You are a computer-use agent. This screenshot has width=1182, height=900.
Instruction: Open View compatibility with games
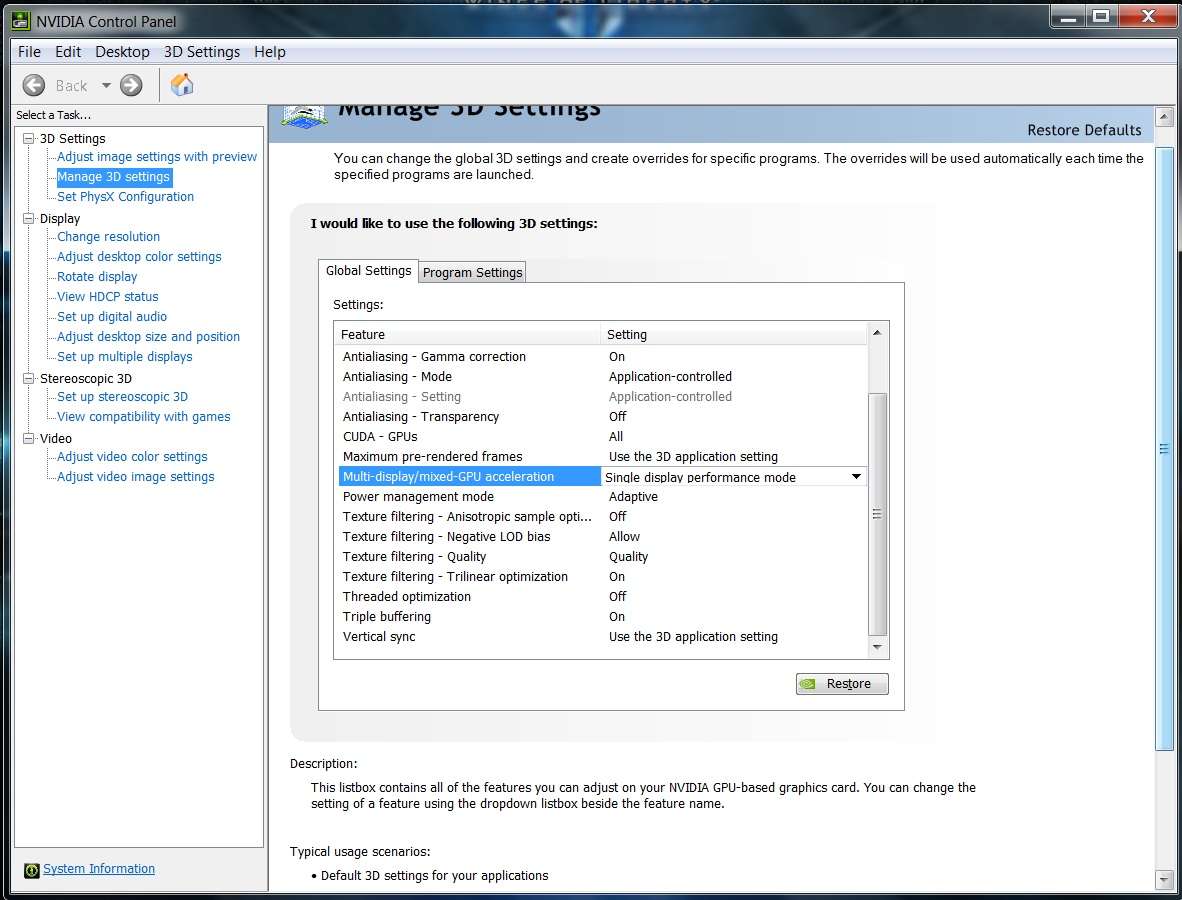(x=144, y=416)
